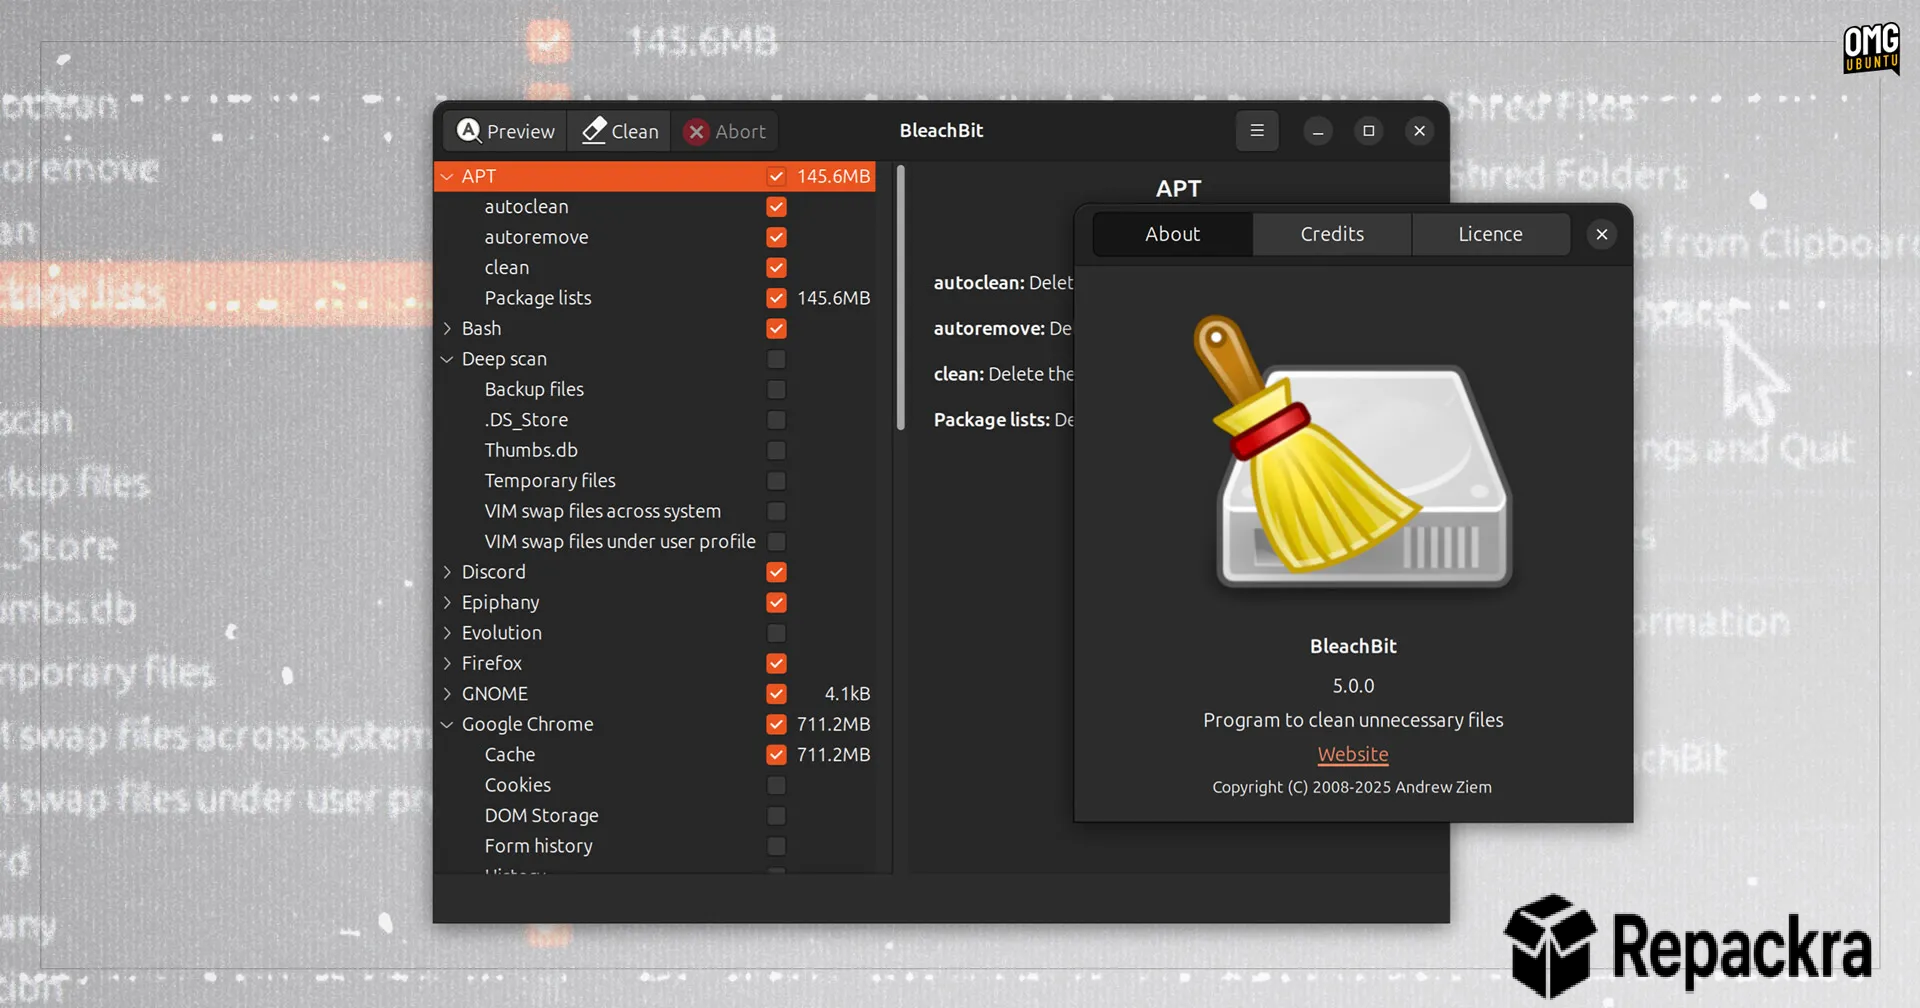Click the 711.2MB size for Google Chrome
Image resolution: width=1920 pixels, height=1008 pixels.
pyautogui.click(x=833, y=724)
